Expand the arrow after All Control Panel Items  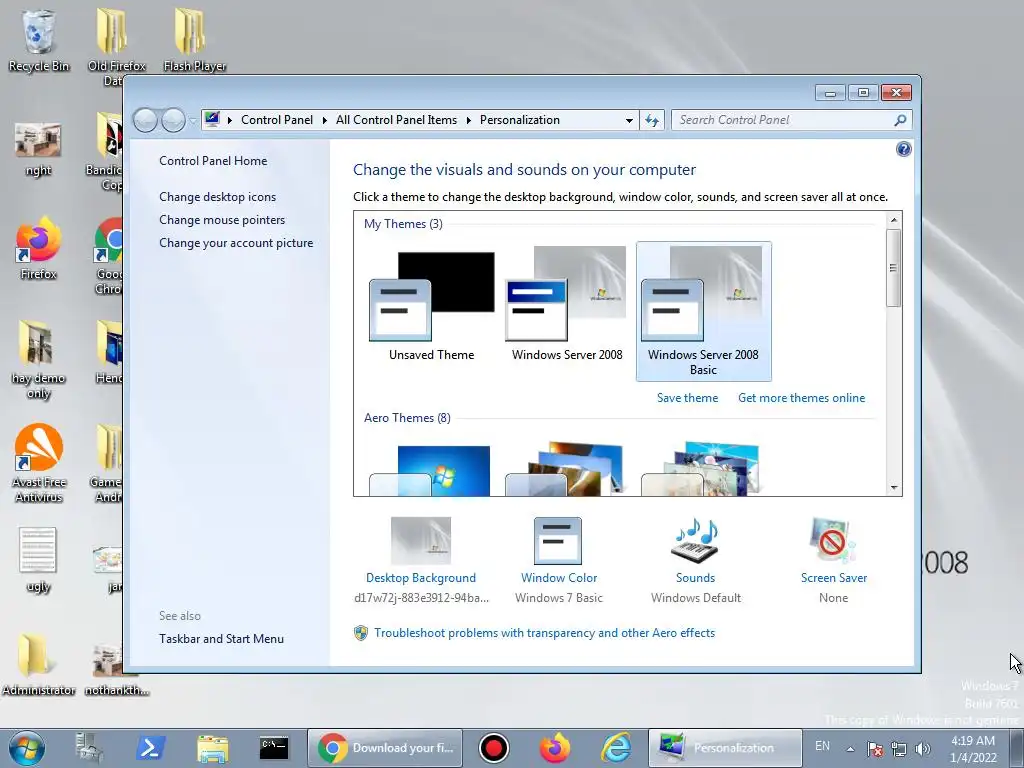(469, 120)
